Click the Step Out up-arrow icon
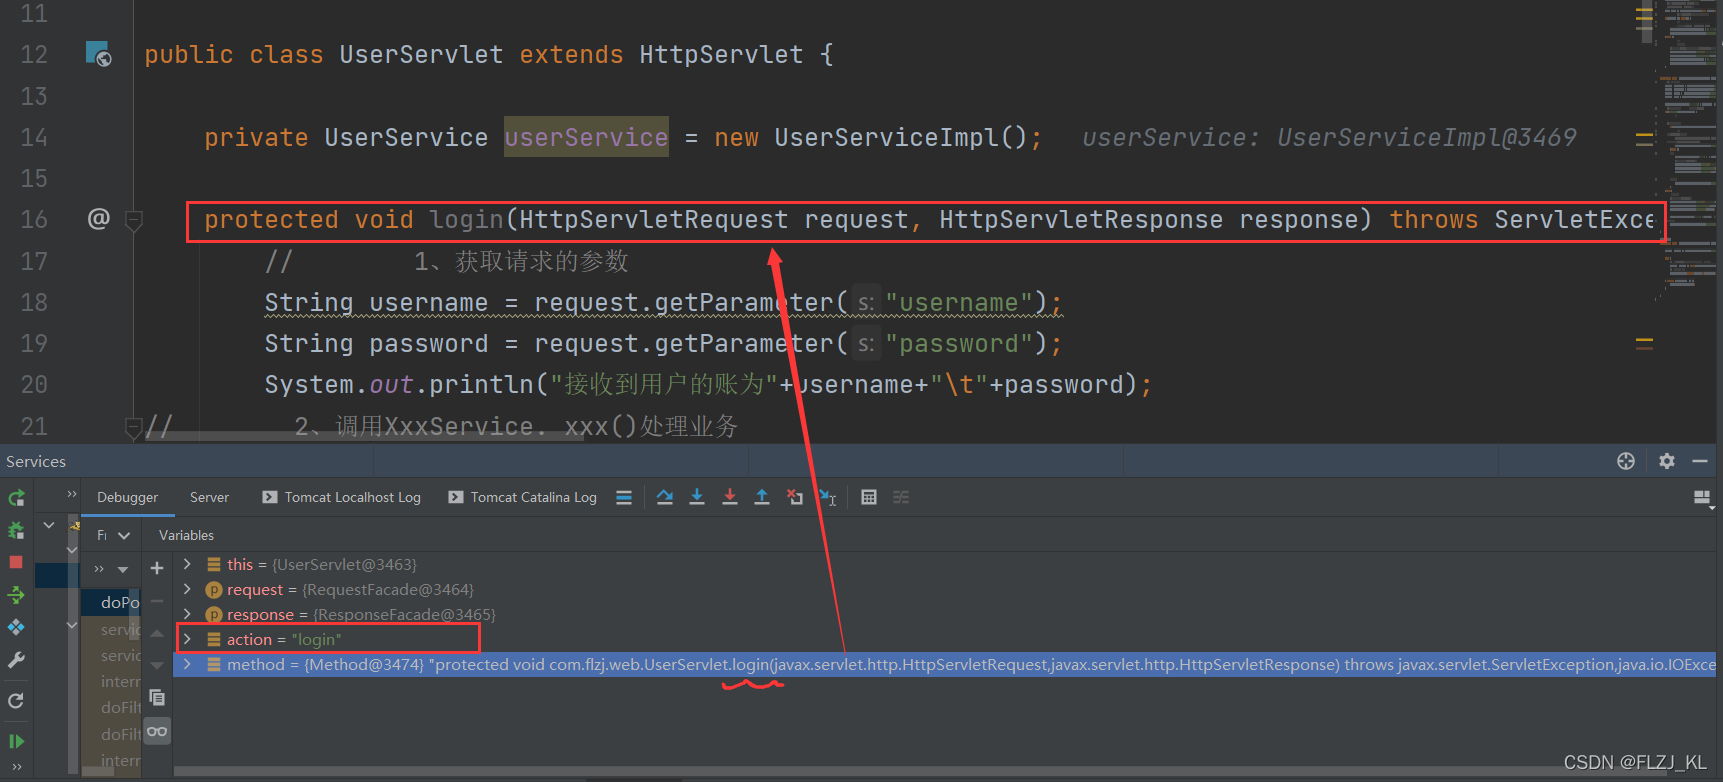1723x782 pixels. (762, 497)
